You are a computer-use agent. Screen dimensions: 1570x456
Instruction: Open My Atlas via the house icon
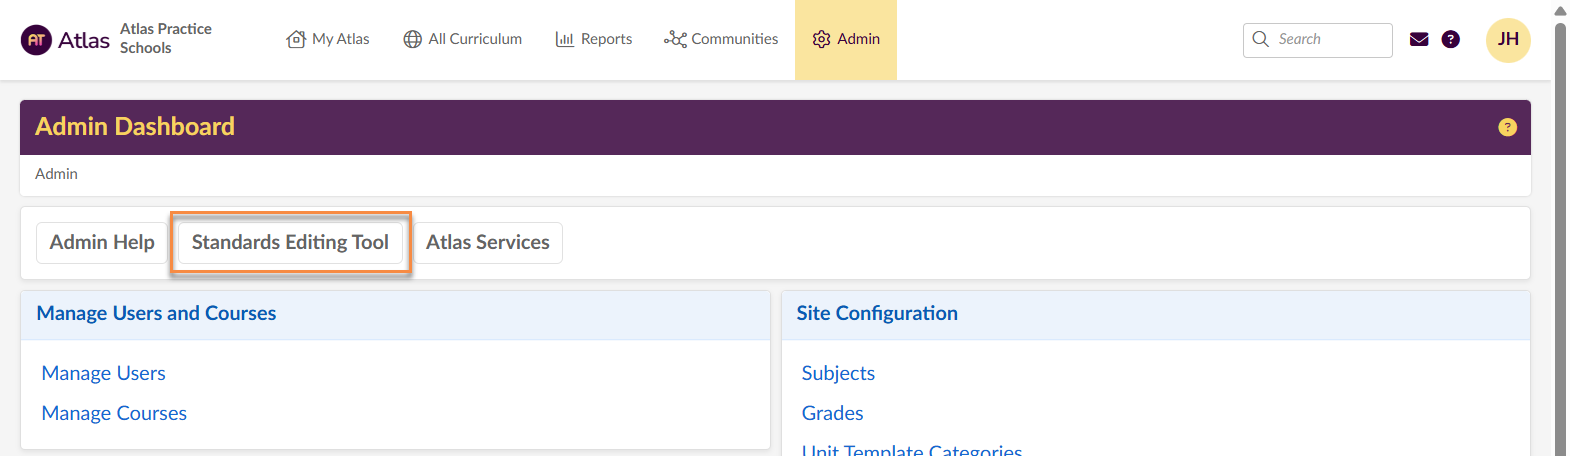pyautogui.click(x=296, y=39)
